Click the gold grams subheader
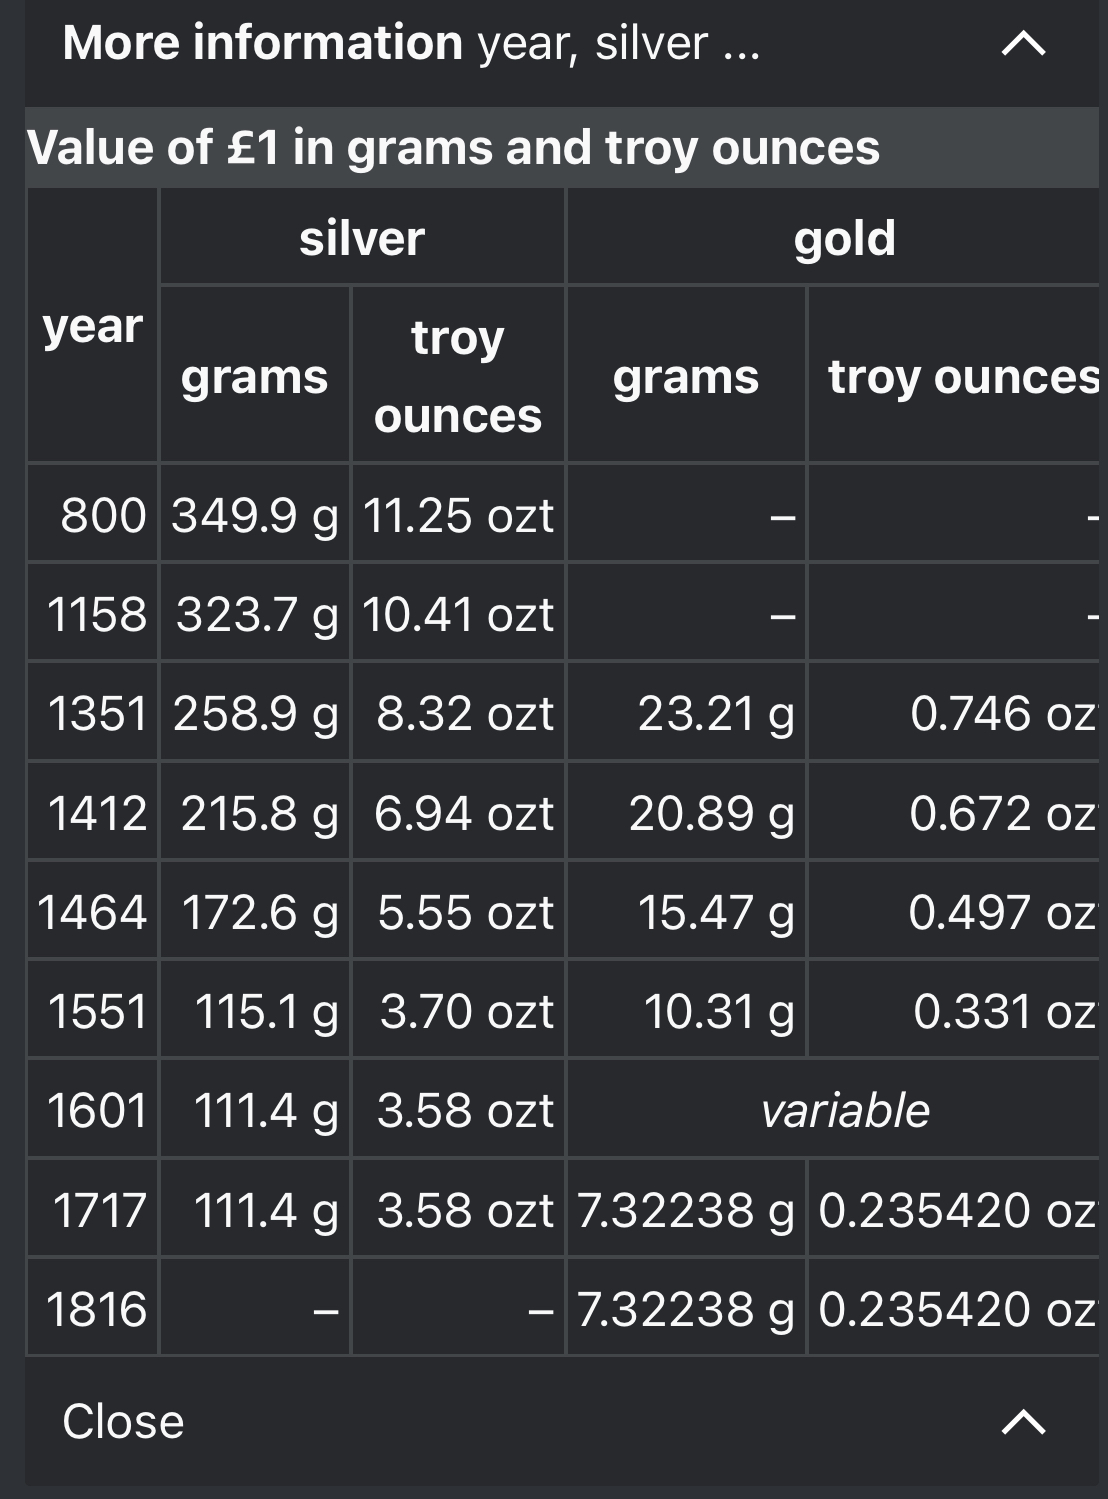The width and height of the screenshot is (1108, 1499). click(685, 376)
